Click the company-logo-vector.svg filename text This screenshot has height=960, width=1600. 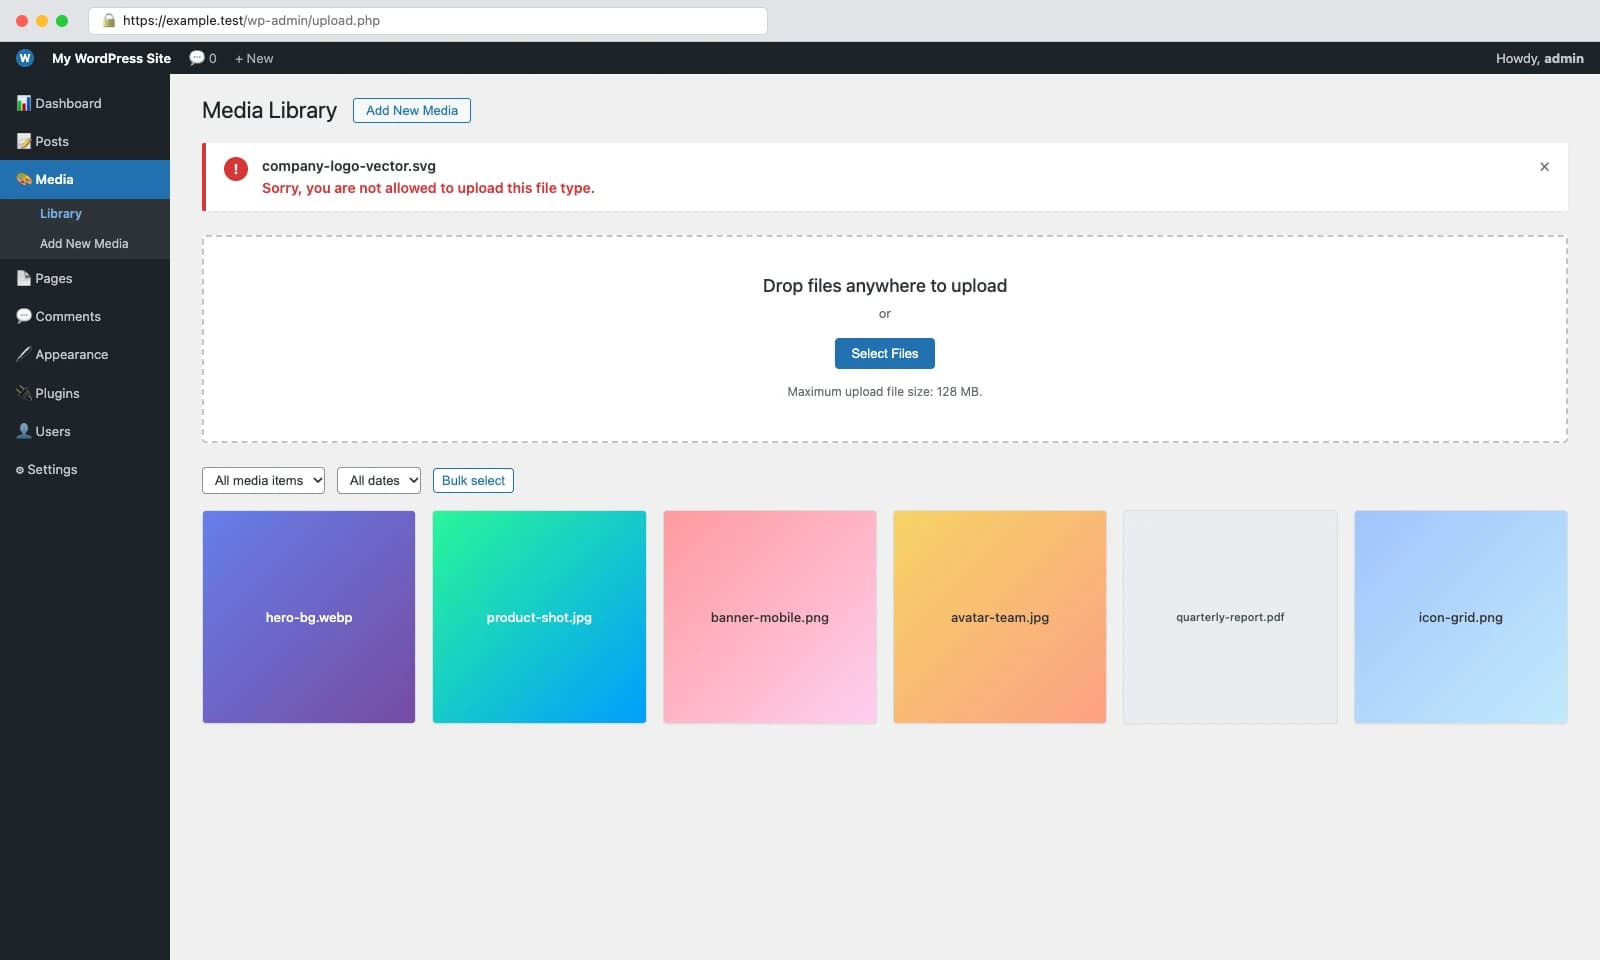[349, 166]
